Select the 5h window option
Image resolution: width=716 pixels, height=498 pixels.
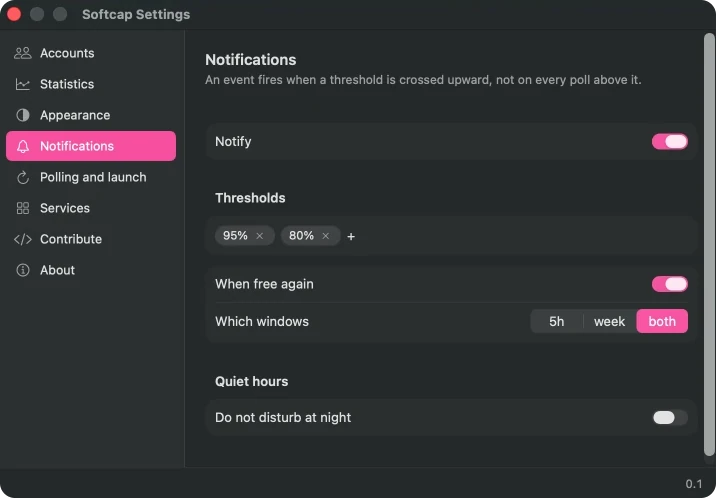[x=557, y=321]
